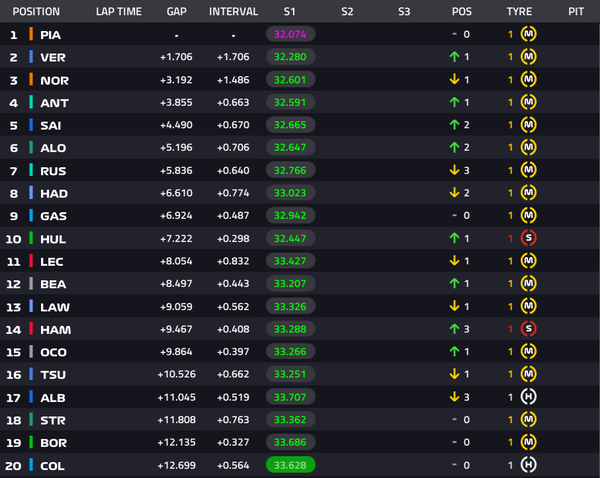This screenshot has height=478, width=600.
Task: Select driver name SAI
Action: pyautogui.click(x=51, y=126)
